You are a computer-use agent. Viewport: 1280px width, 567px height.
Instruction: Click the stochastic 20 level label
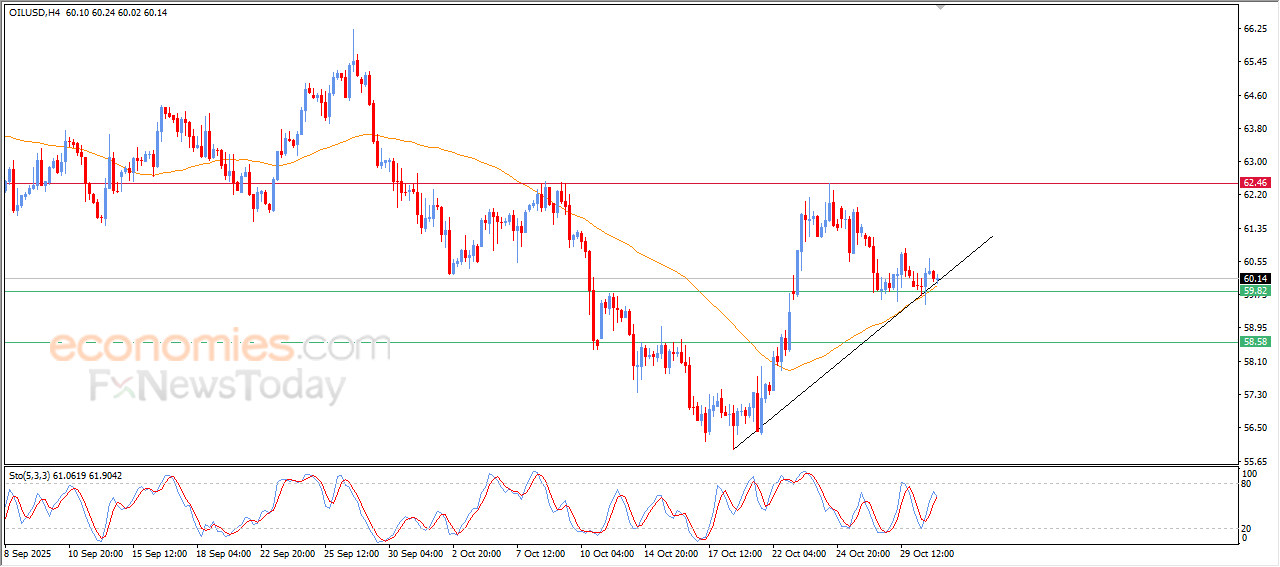(x=1246, y=527)
